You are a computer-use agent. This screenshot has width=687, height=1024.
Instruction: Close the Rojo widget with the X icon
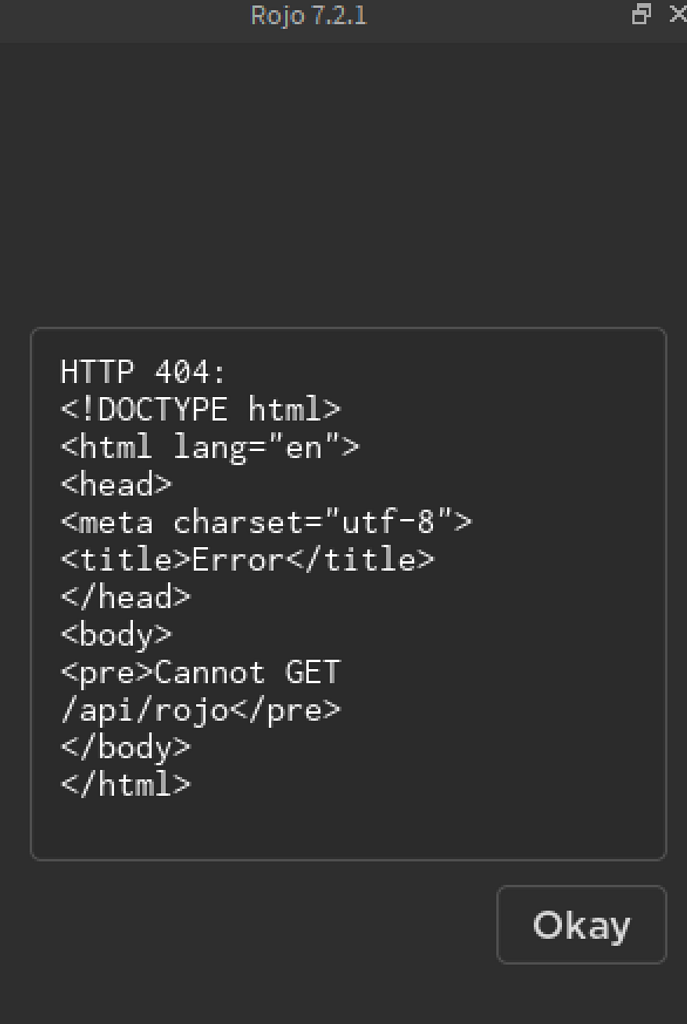676,15
